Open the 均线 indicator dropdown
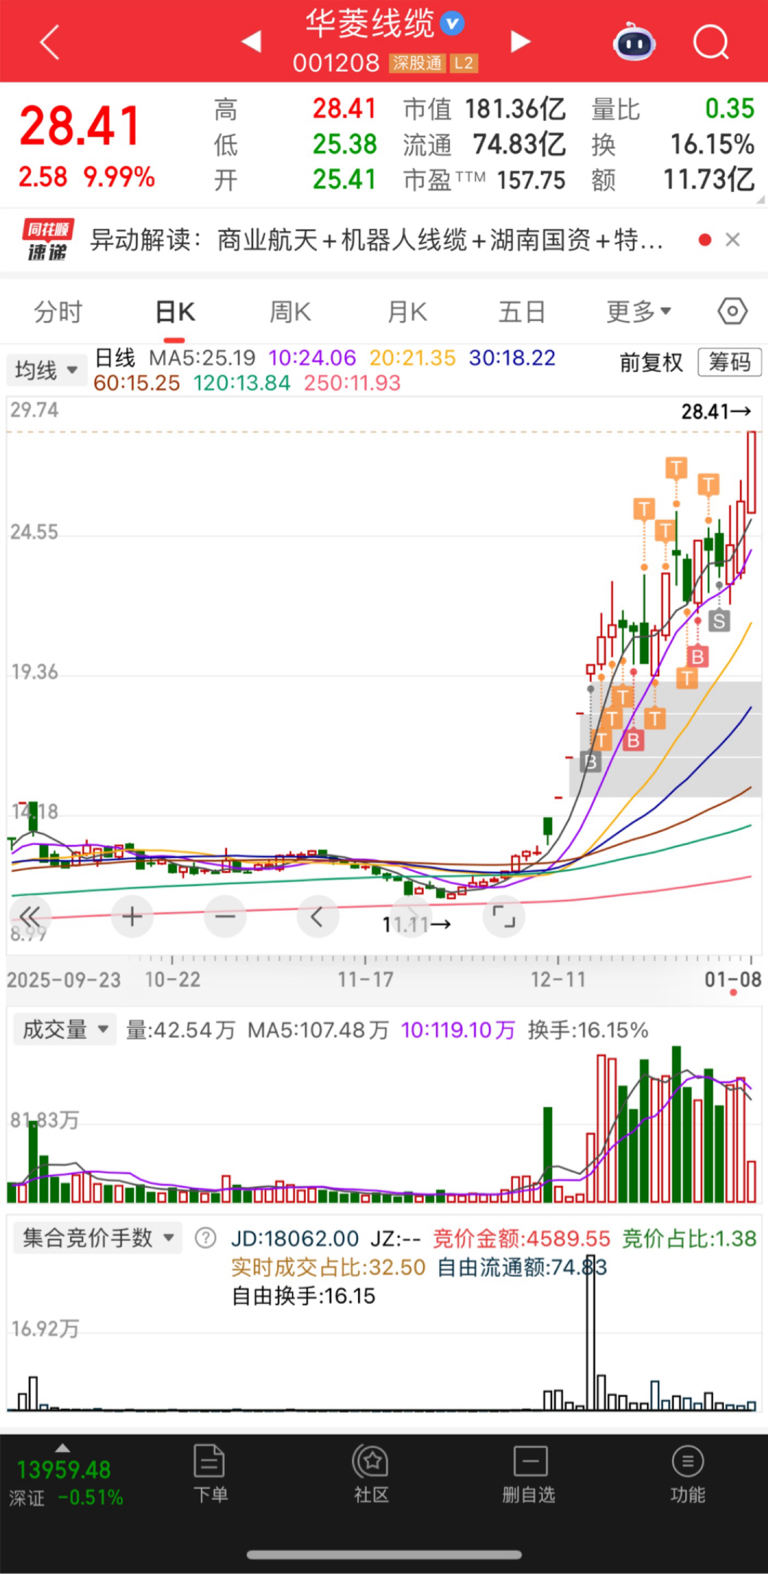768x1574 pixels. click(x=46, y=370)
